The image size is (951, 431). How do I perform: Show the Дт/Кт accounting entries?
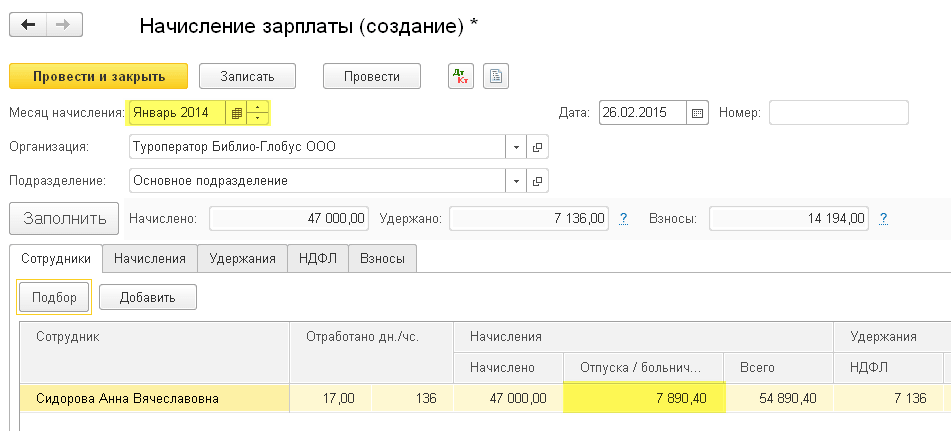point(460,76)
